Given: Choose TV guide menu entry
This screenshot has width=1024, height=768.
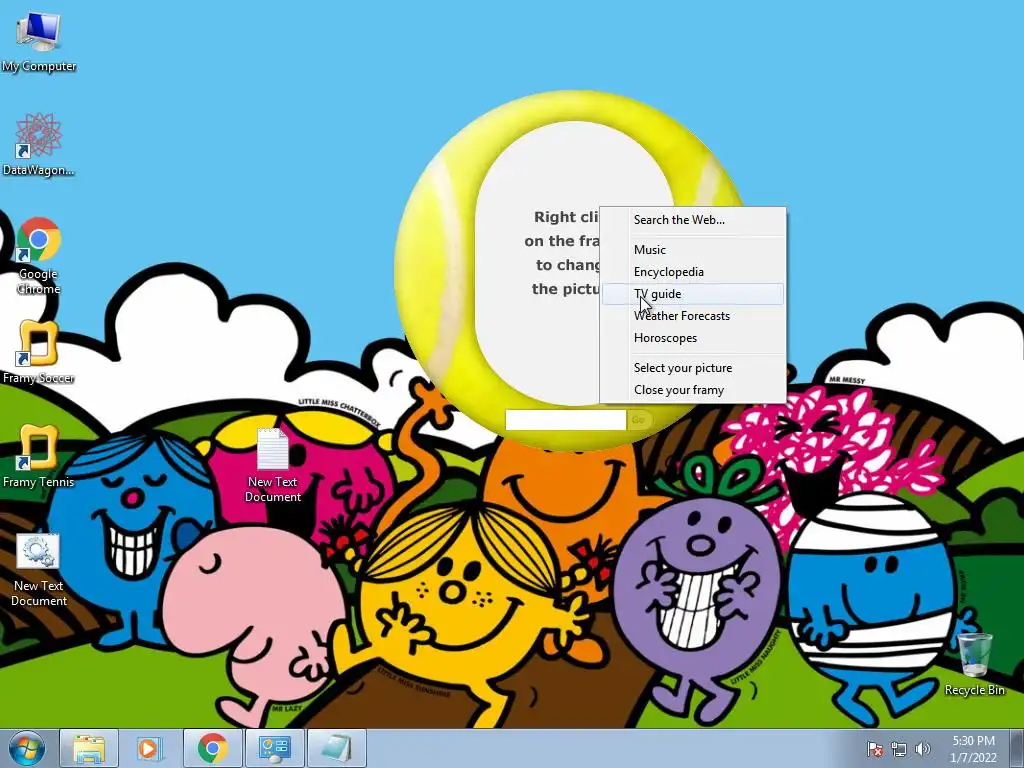Looking at the screenshot, I should pyautogui.click(x=693, y=294).
